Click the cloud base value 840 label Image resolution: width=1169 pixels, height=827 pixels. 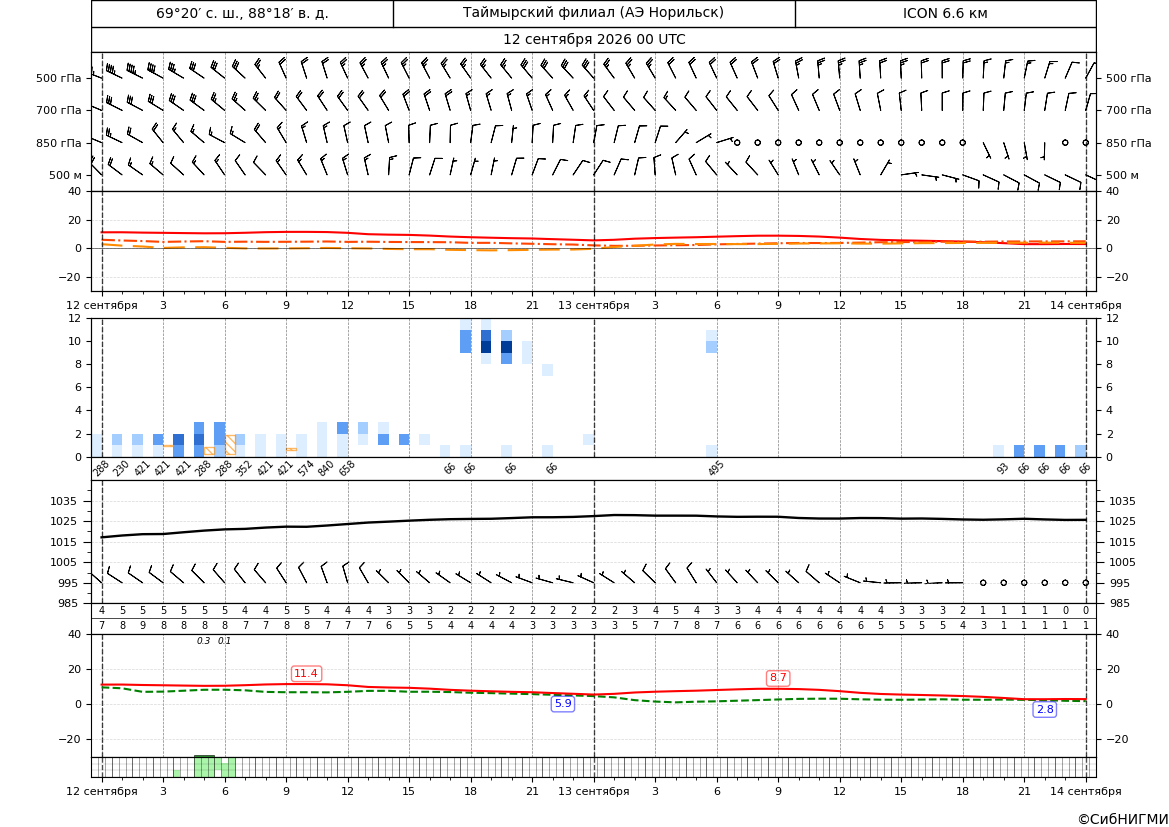326,469
